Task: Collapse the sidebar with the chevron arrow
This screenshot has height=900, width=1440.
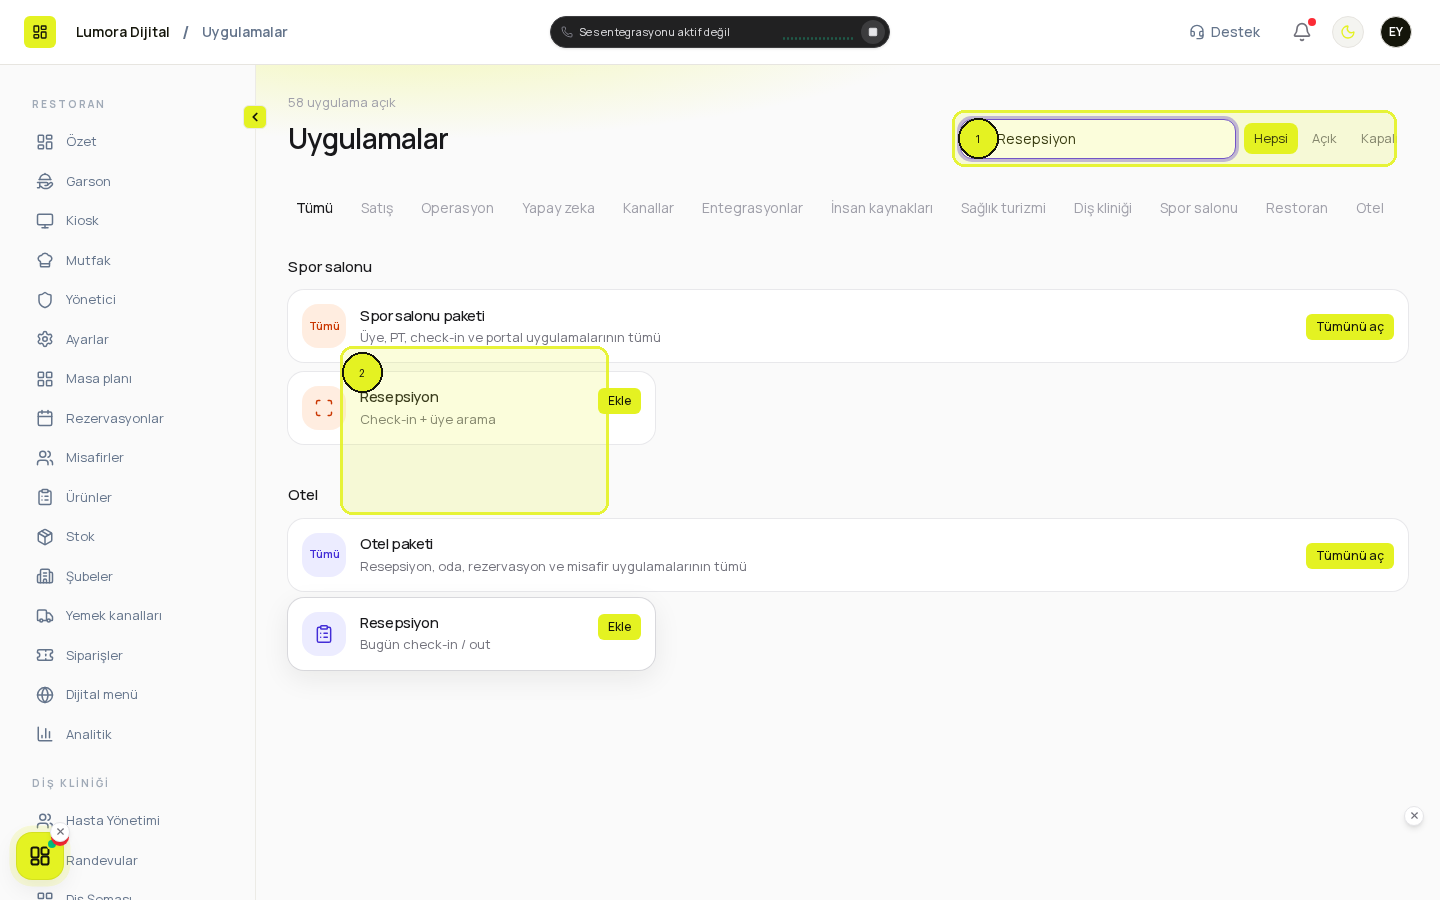Action: click(x=255, y=117)
